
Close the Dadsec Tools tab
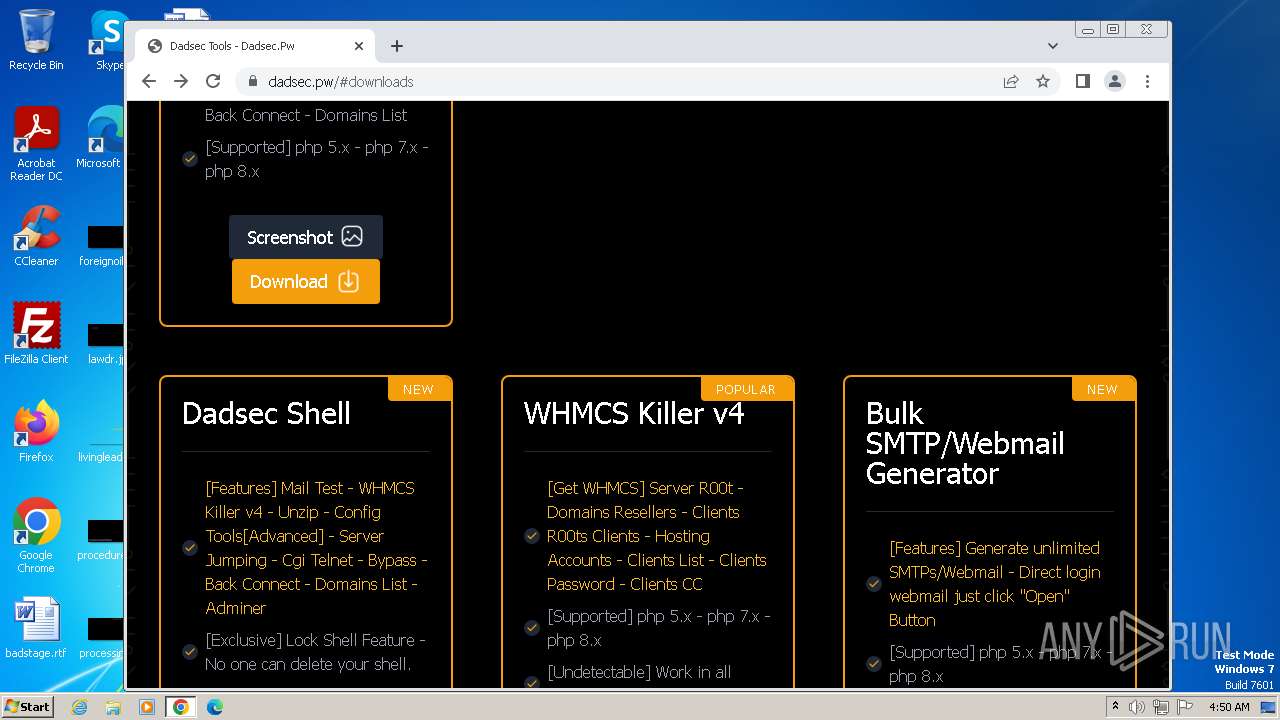[359, 46]
